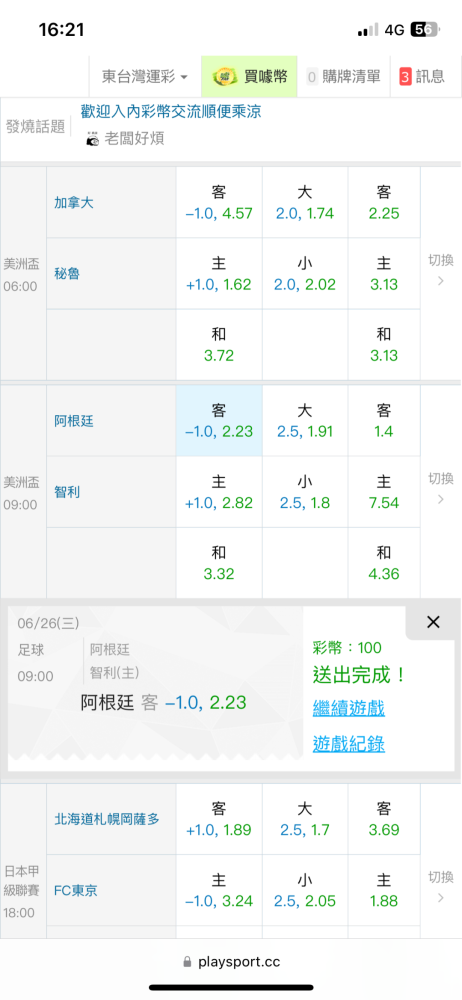Select 智利 主 +1.0, 2.82 handicap bet
Viewport: 462px width, 1000px height.
tap(219, 492)
